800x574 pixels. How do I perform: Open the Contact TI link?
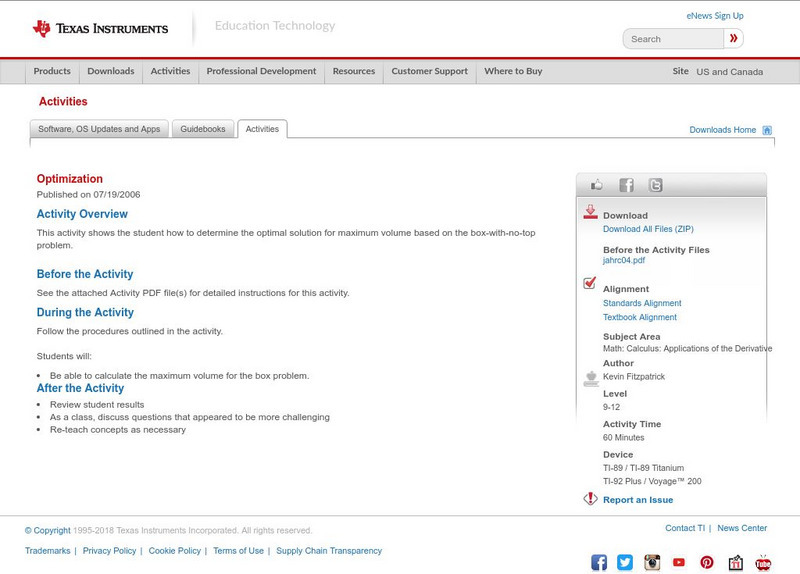[685, 528]
